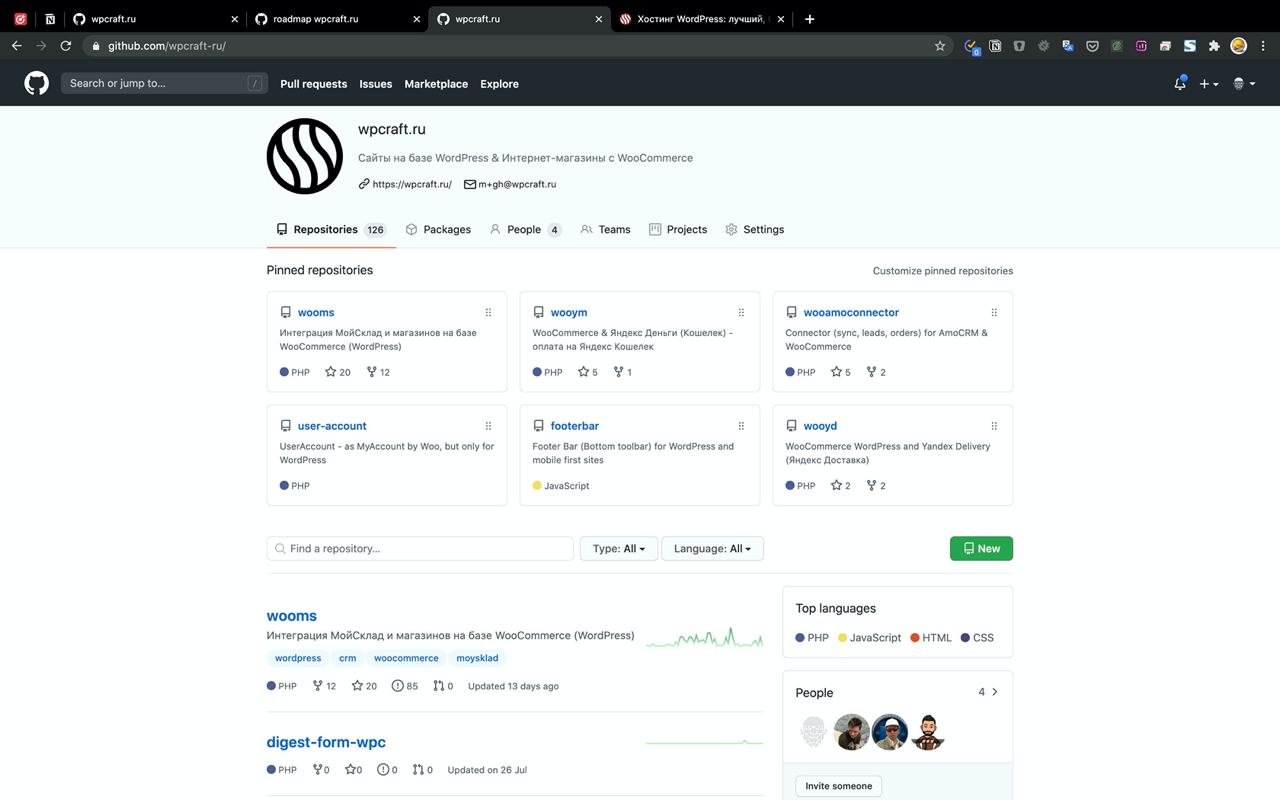Click the m+gh@wpcraft.ru email link

point(517,184)
